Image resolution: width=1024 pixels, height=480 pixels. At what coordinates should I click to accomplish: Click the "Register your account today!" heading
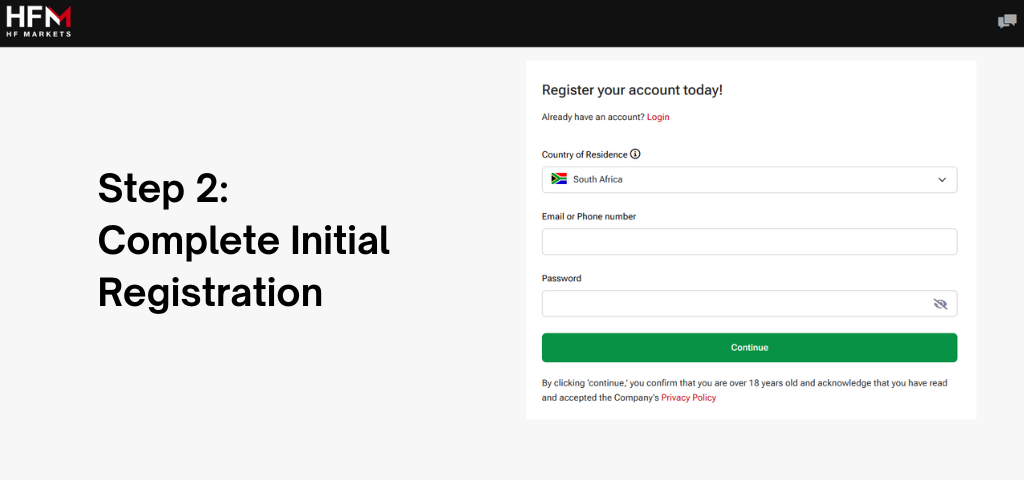631,90
